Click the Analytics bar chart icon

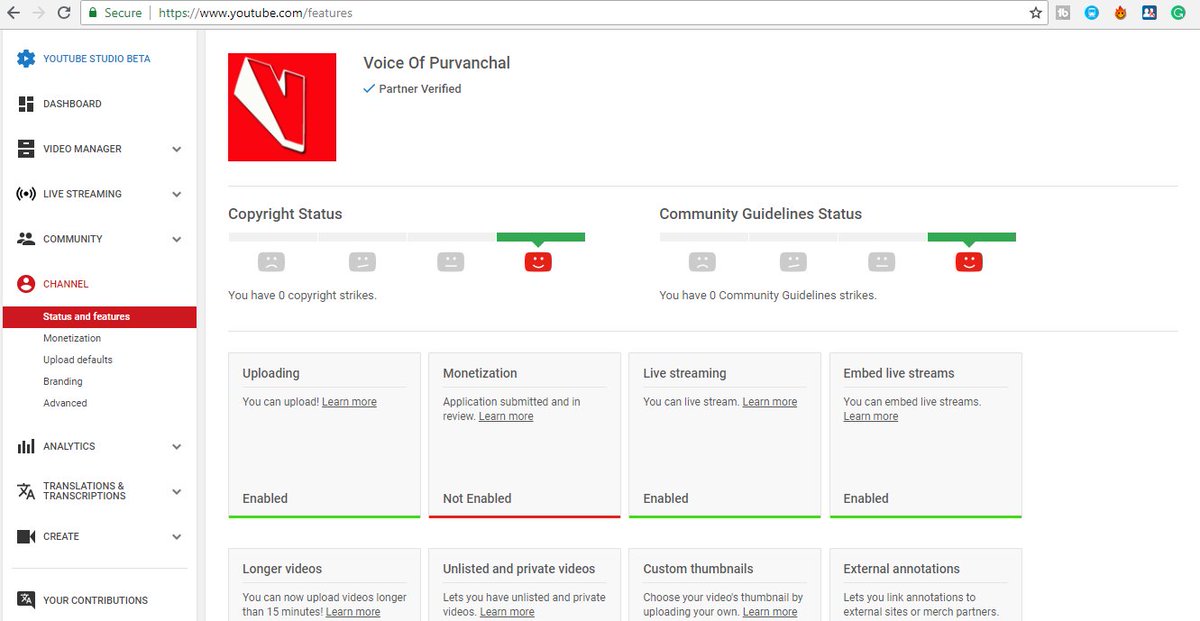click(x=26, y=447)
